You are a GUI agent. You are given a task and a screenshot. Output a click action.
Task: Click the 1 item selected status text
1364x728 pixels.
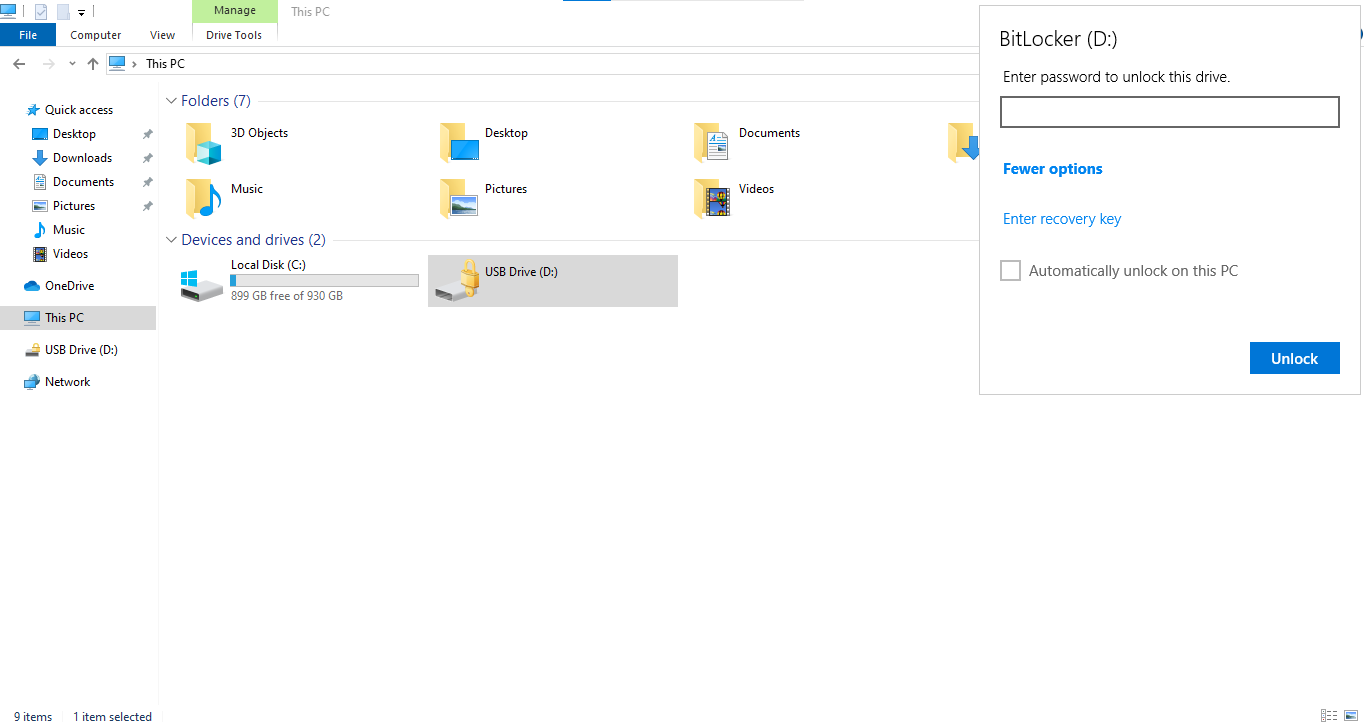tap(113, 717)
